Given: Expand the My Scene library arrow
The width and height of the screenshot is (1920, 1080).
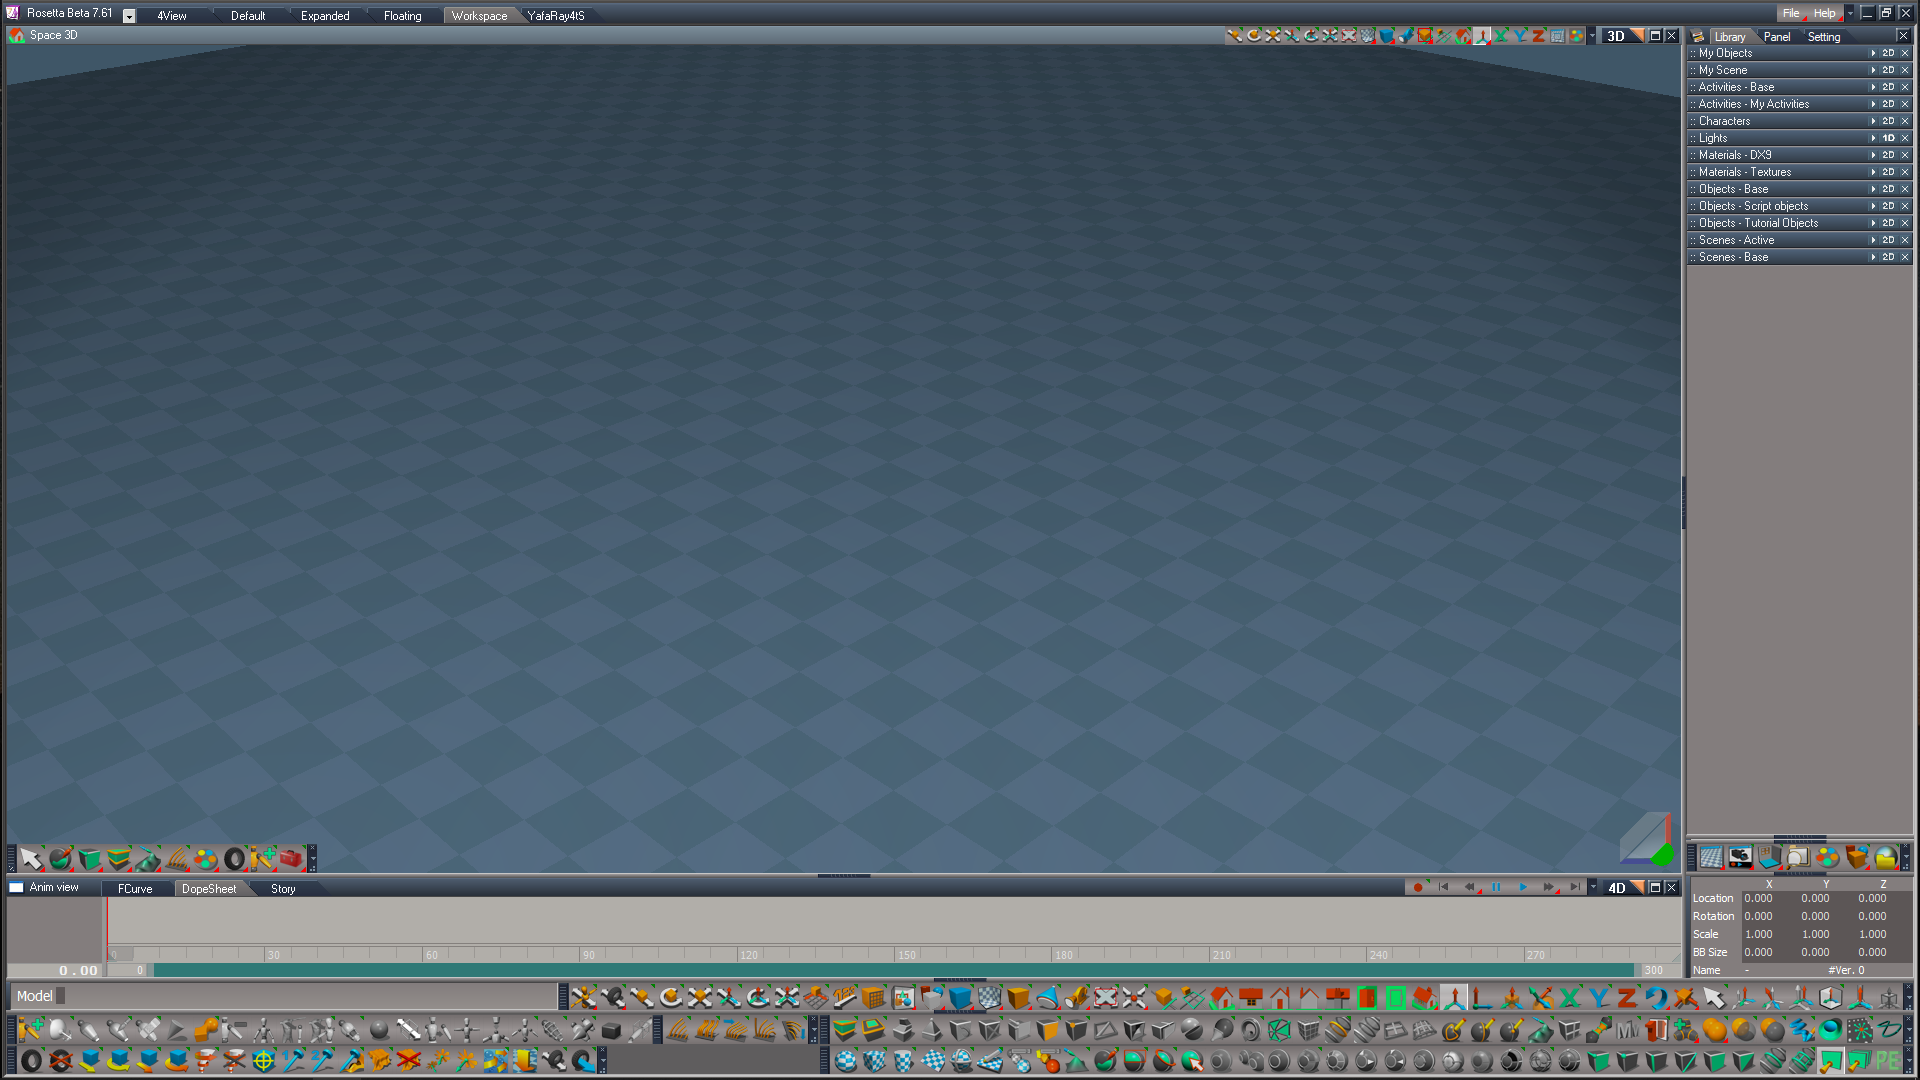Looking at the screenshot, I should point(1873,70).
